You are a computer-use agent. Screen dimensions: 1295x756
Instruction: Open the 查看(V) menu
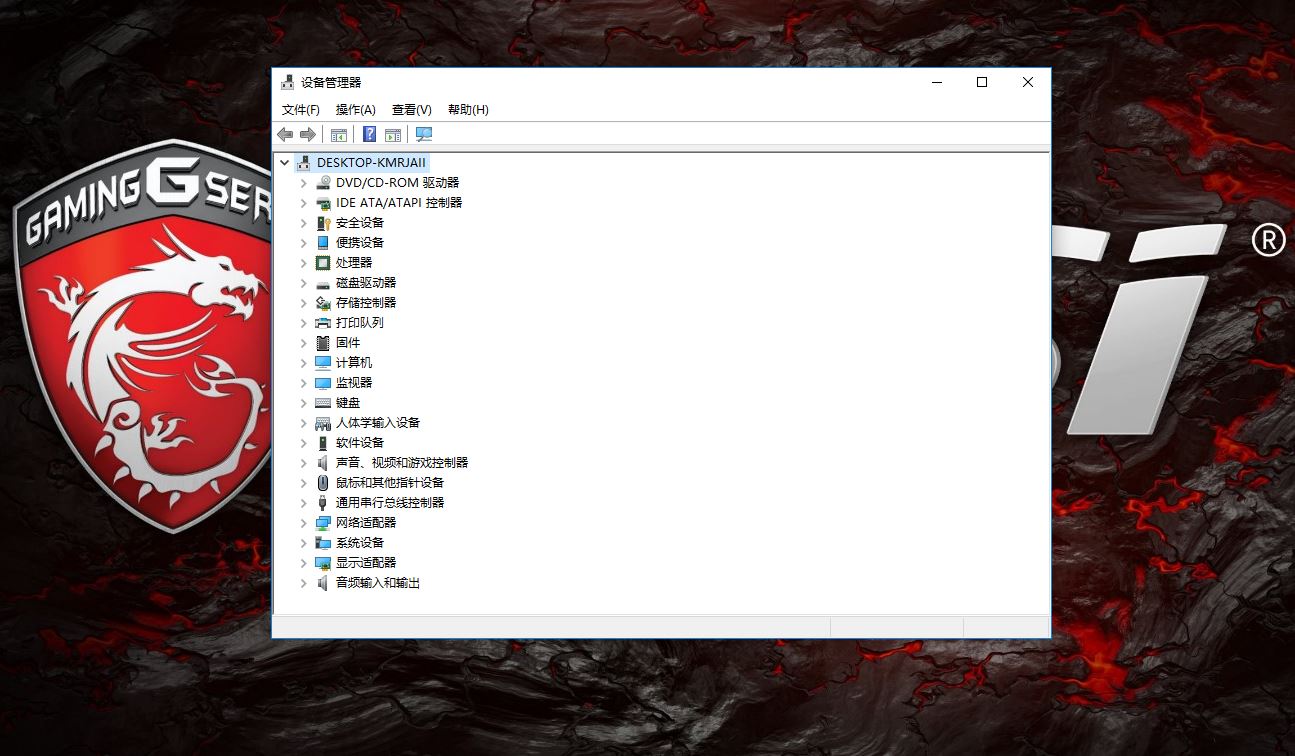tap(412, 110)
